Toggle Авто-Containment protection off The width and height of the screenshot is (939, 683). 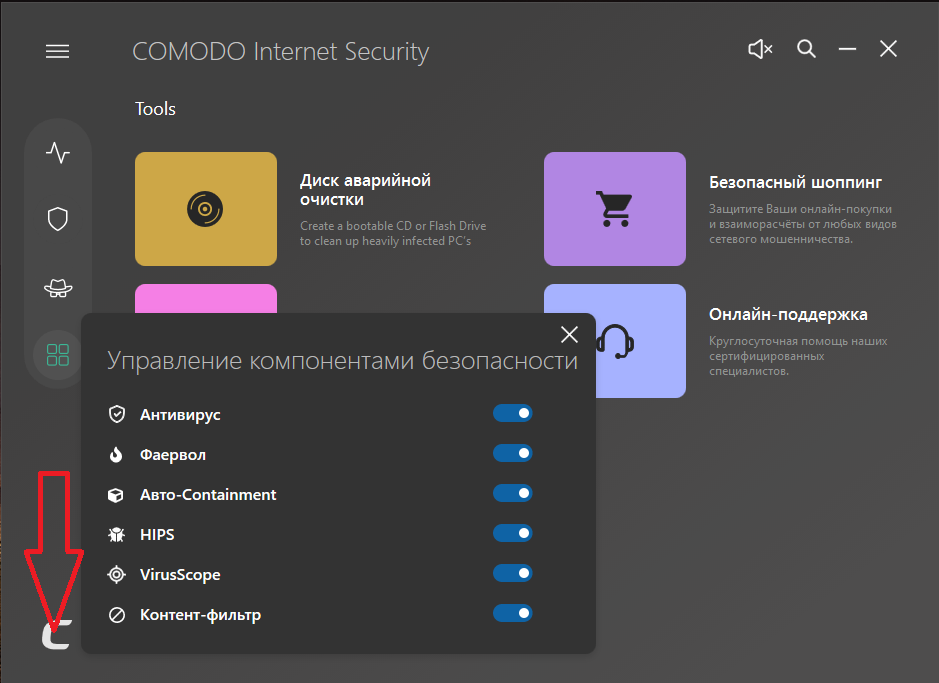pyautogui.click(x=513, y=493)
